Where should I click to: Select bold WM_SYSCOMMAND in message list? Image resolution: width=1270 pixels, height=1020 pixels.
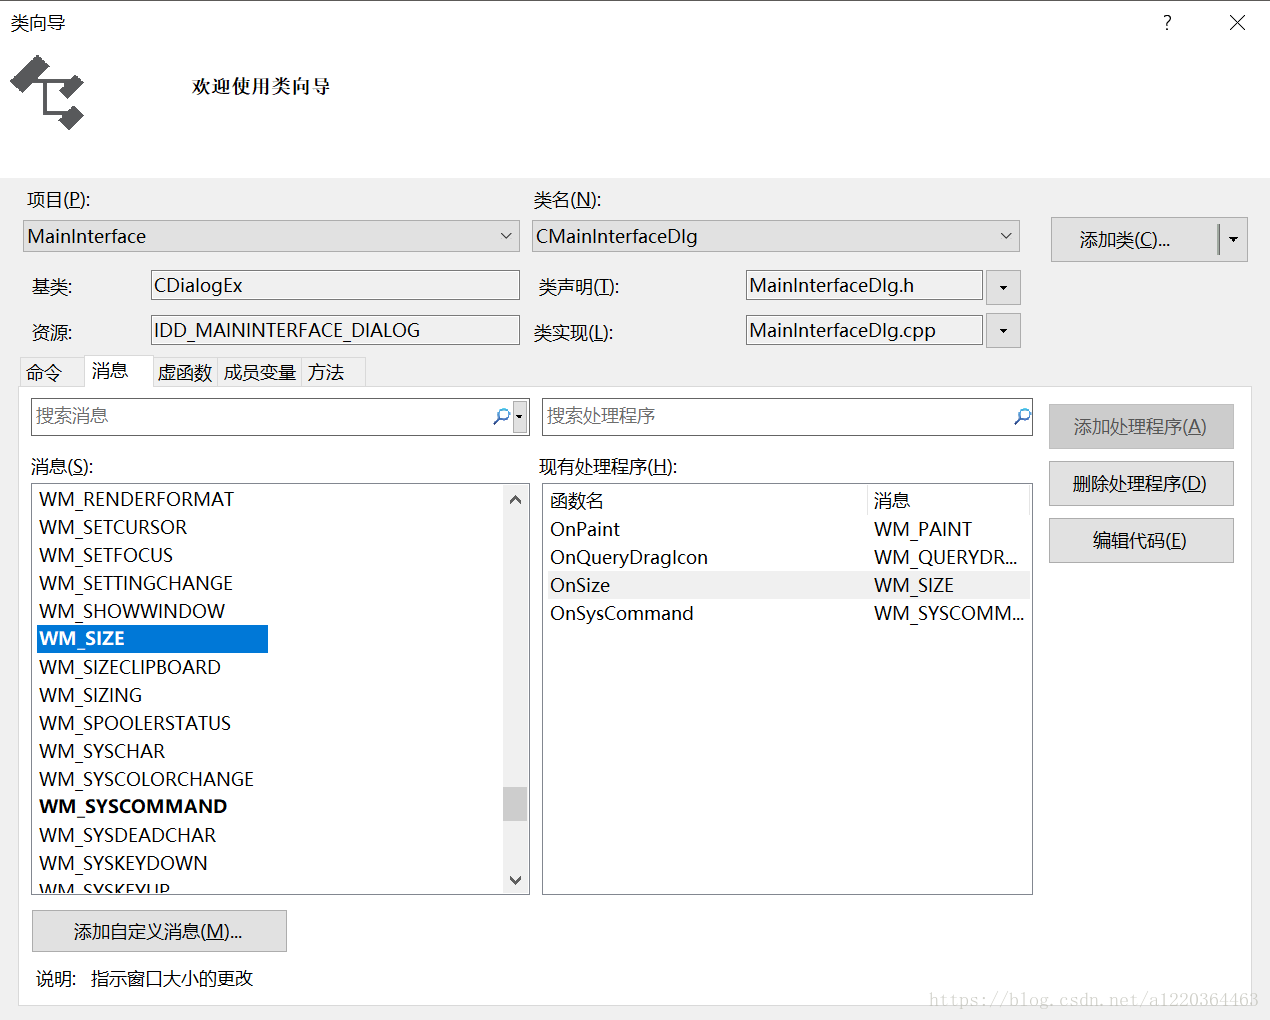133,806
